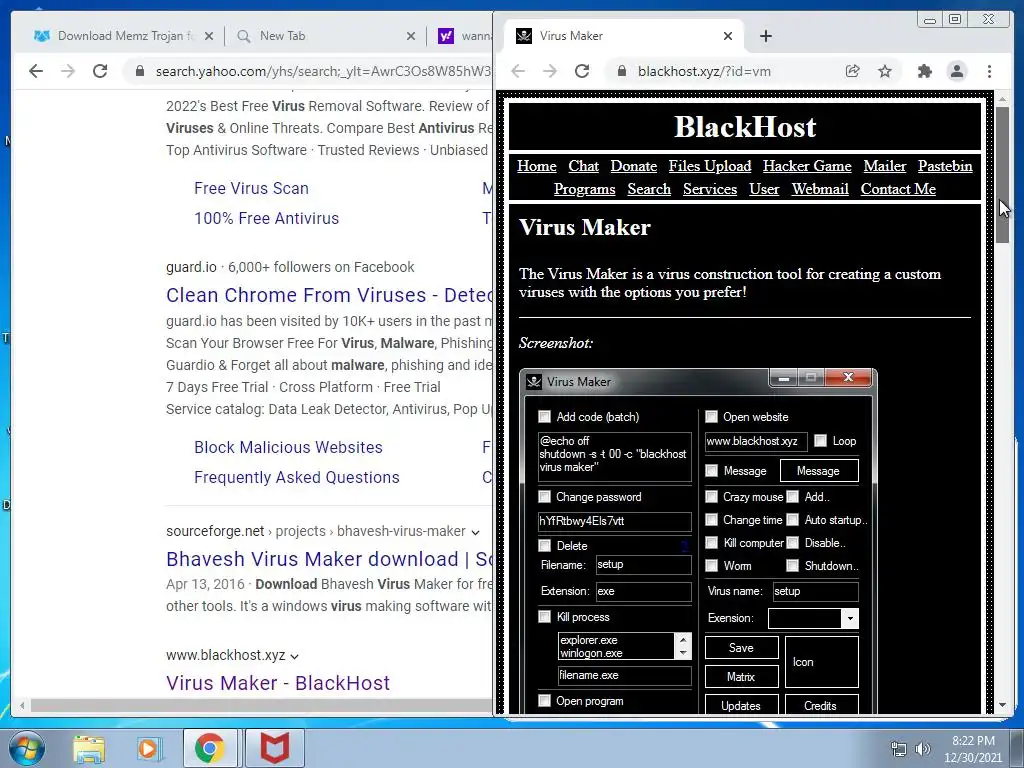Open the Home link on BlackHost
The image size is (1024, 768).
tap(537, 167)
